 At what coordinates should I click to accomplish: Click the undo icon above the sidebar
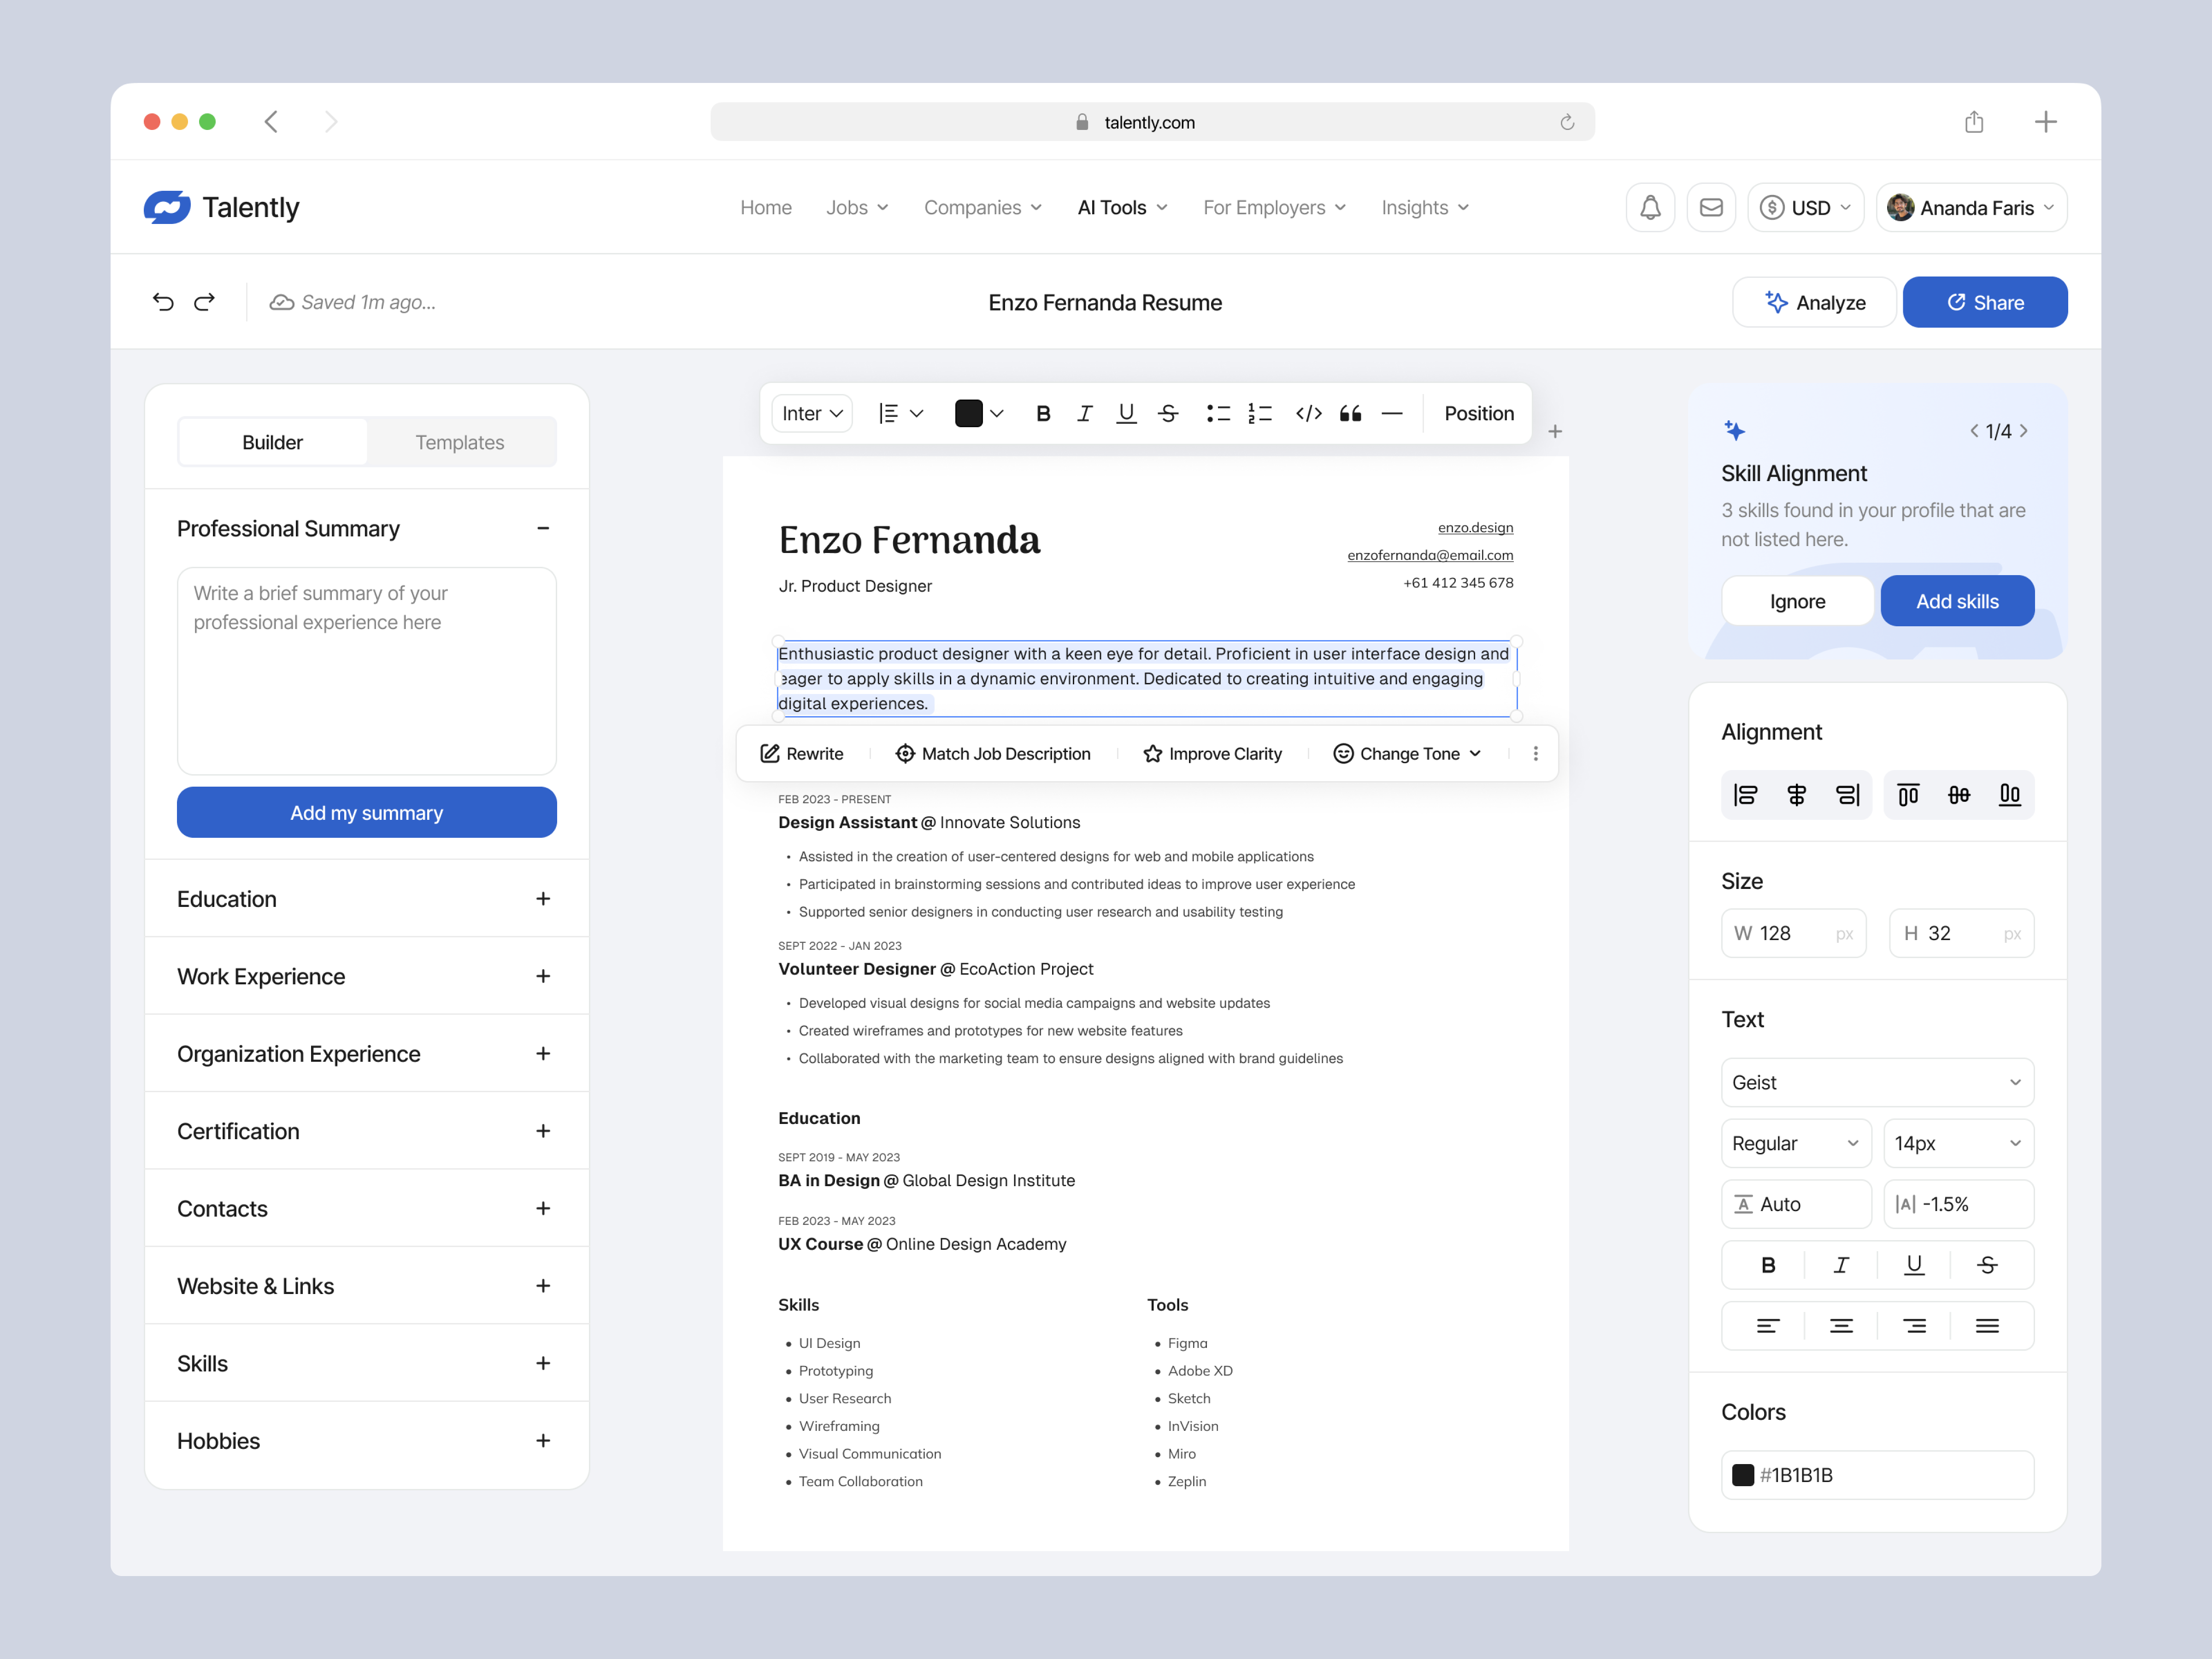165,301
